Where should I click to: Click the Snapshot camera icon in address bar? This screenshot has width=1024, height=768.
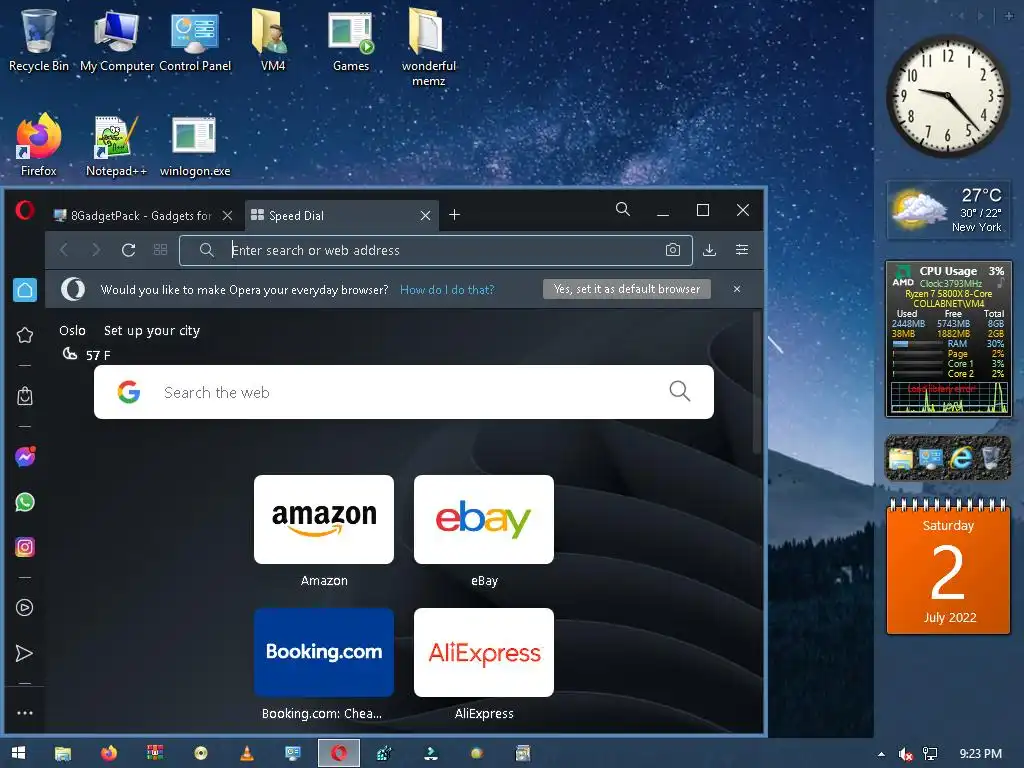[x=673, y=249]
